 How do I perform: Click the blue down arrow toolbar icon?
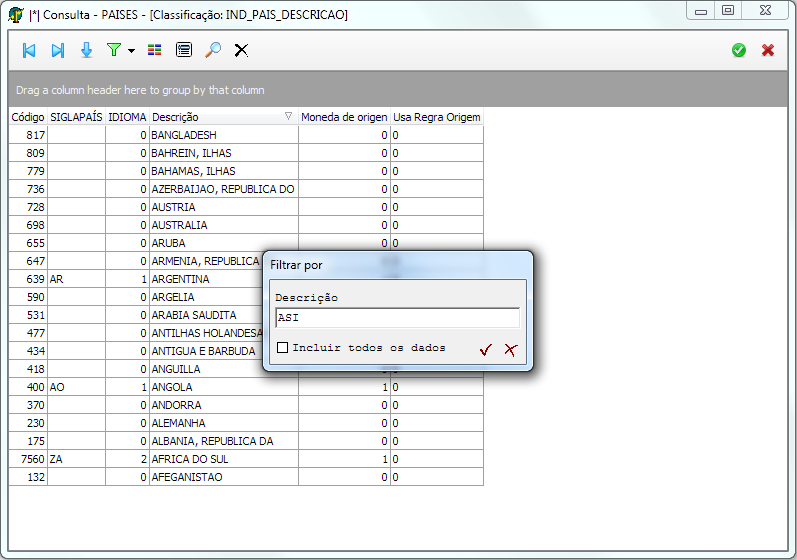[x=86, y=50]
